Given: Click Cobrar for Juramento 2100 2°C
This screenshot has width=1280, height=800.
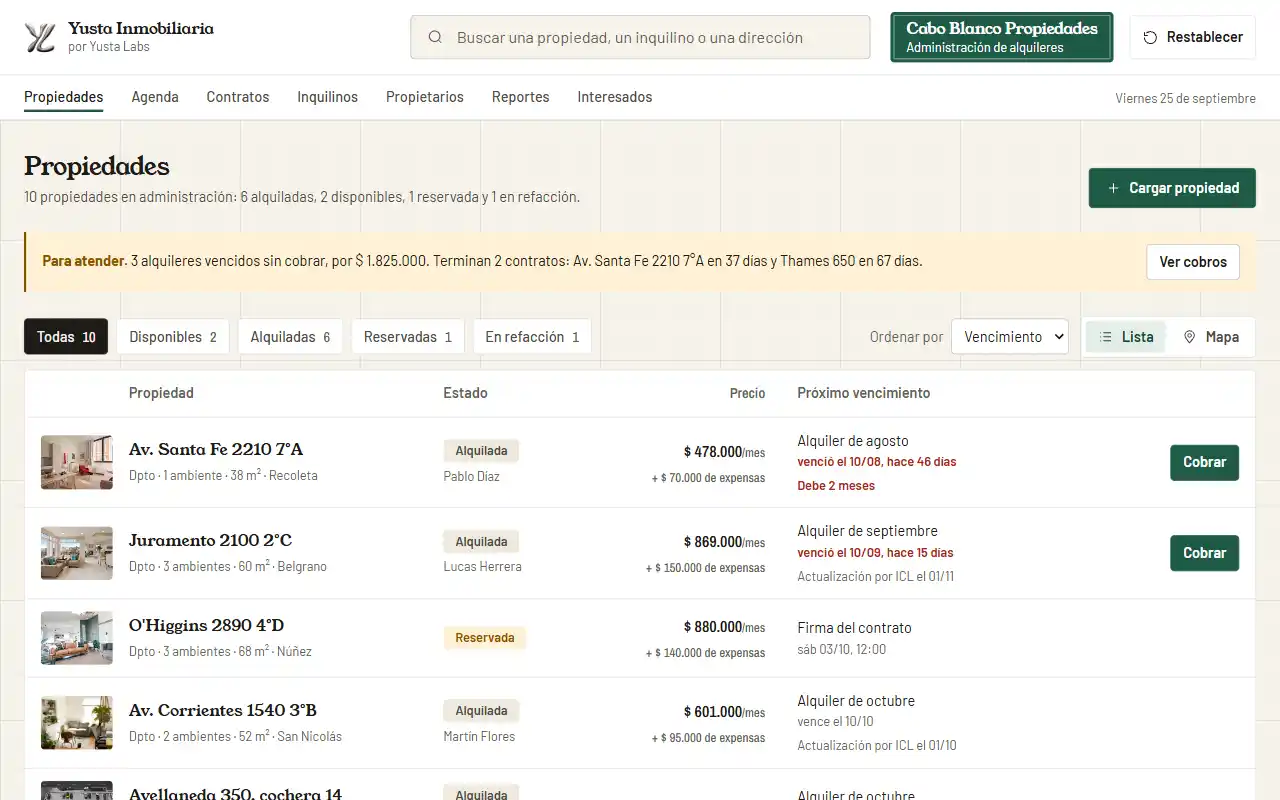Looking at the screenshot, I should pos(1204,553).
